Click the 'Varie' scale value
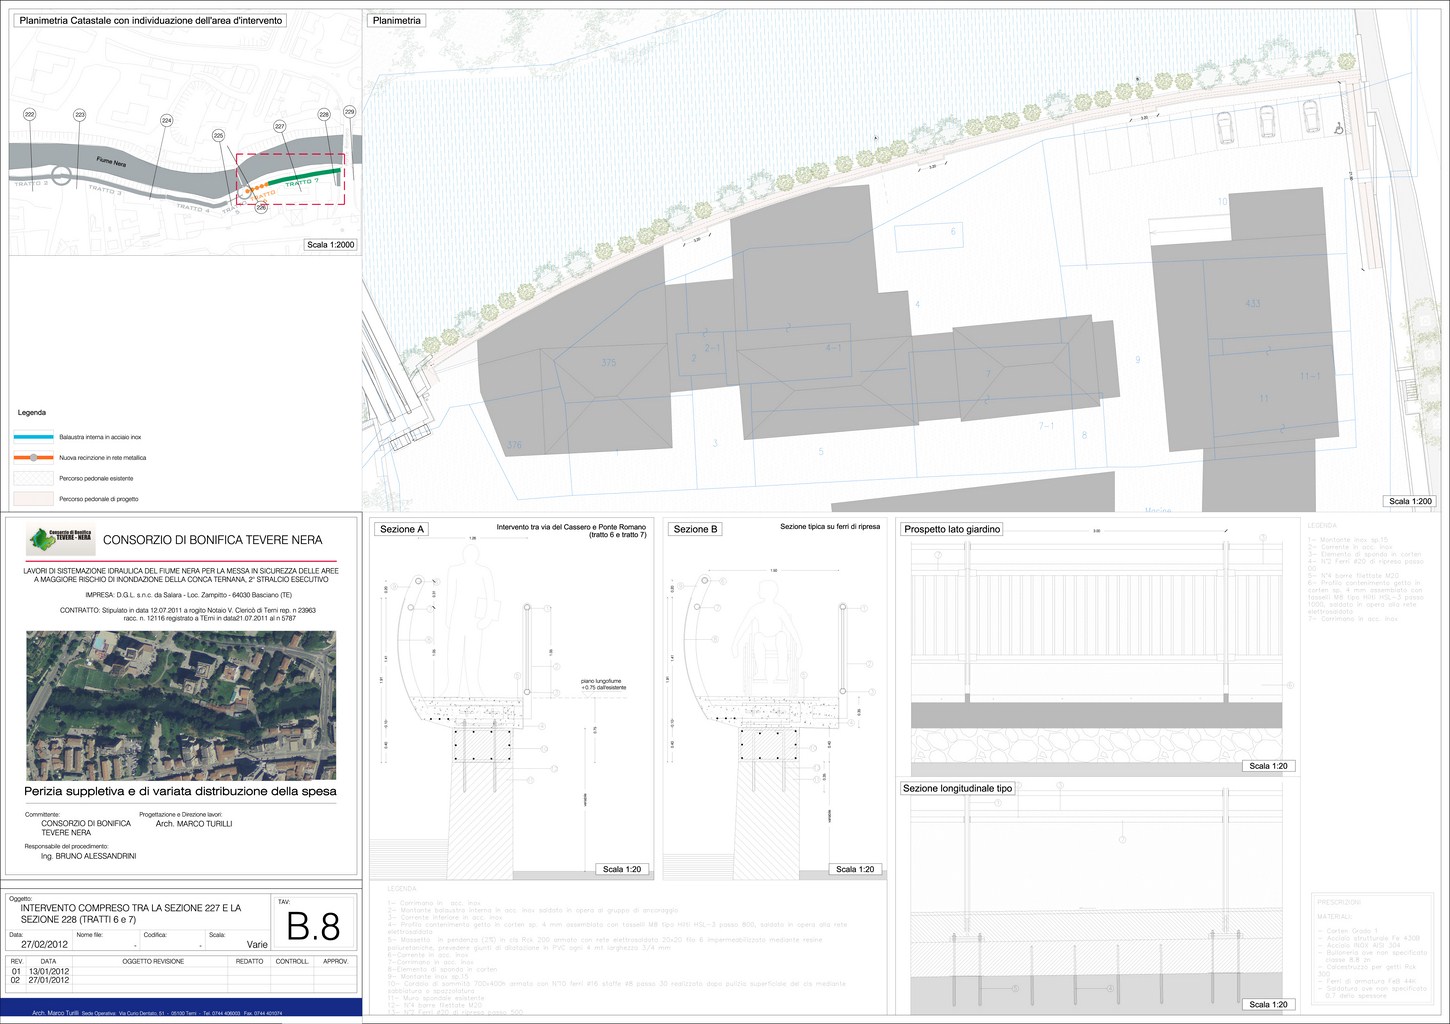This screenshot has width=1450, height=1024. click(257, 944)
